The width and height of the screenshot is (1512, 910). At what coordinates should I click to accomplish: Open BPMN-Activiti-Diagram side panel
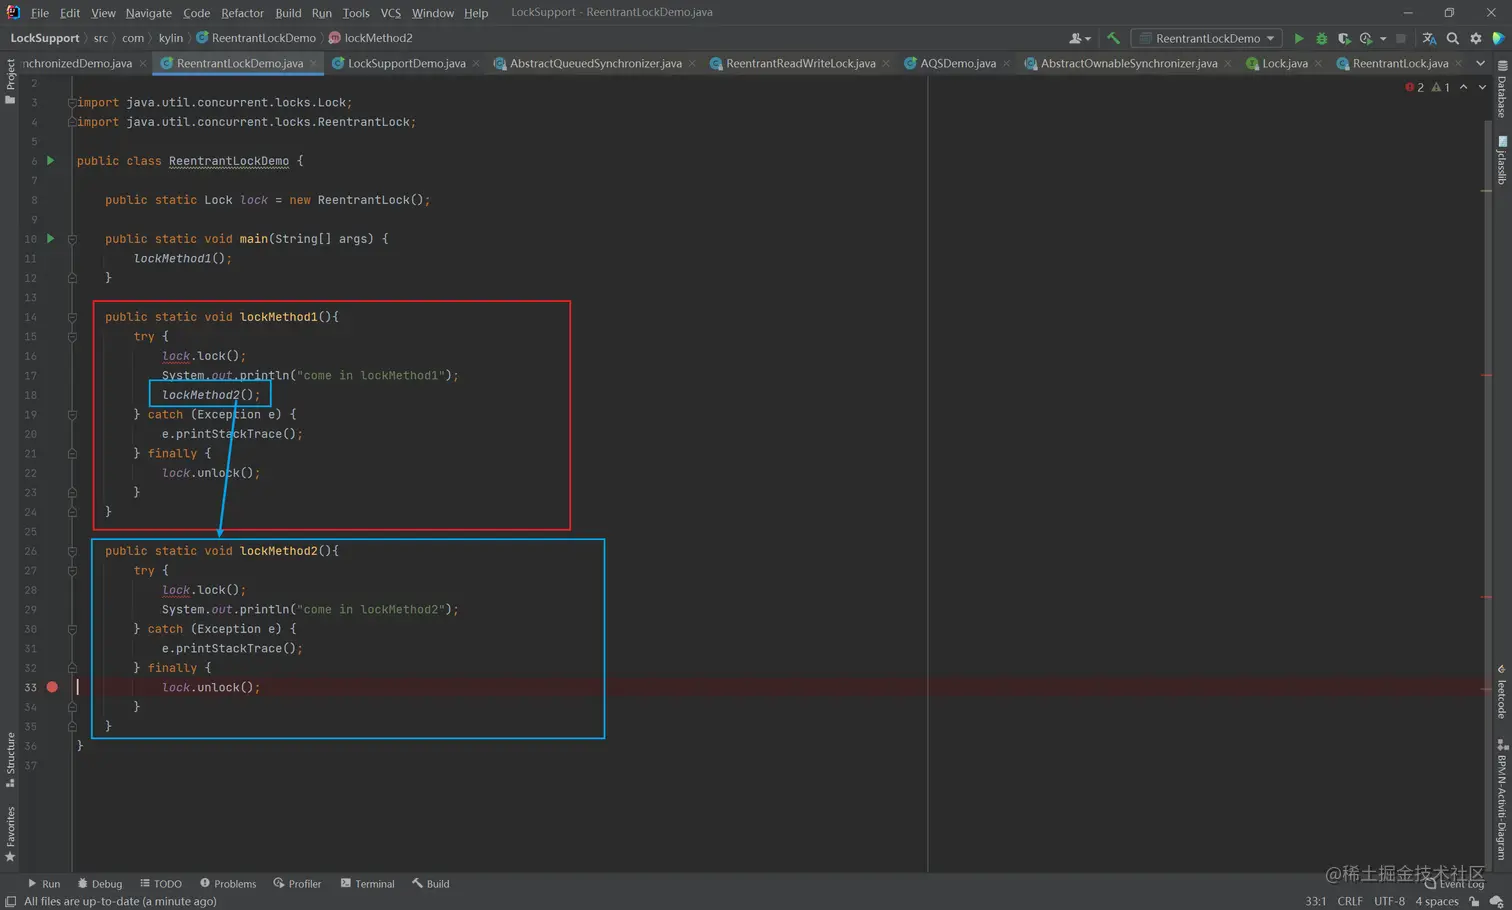point(1502,800)
